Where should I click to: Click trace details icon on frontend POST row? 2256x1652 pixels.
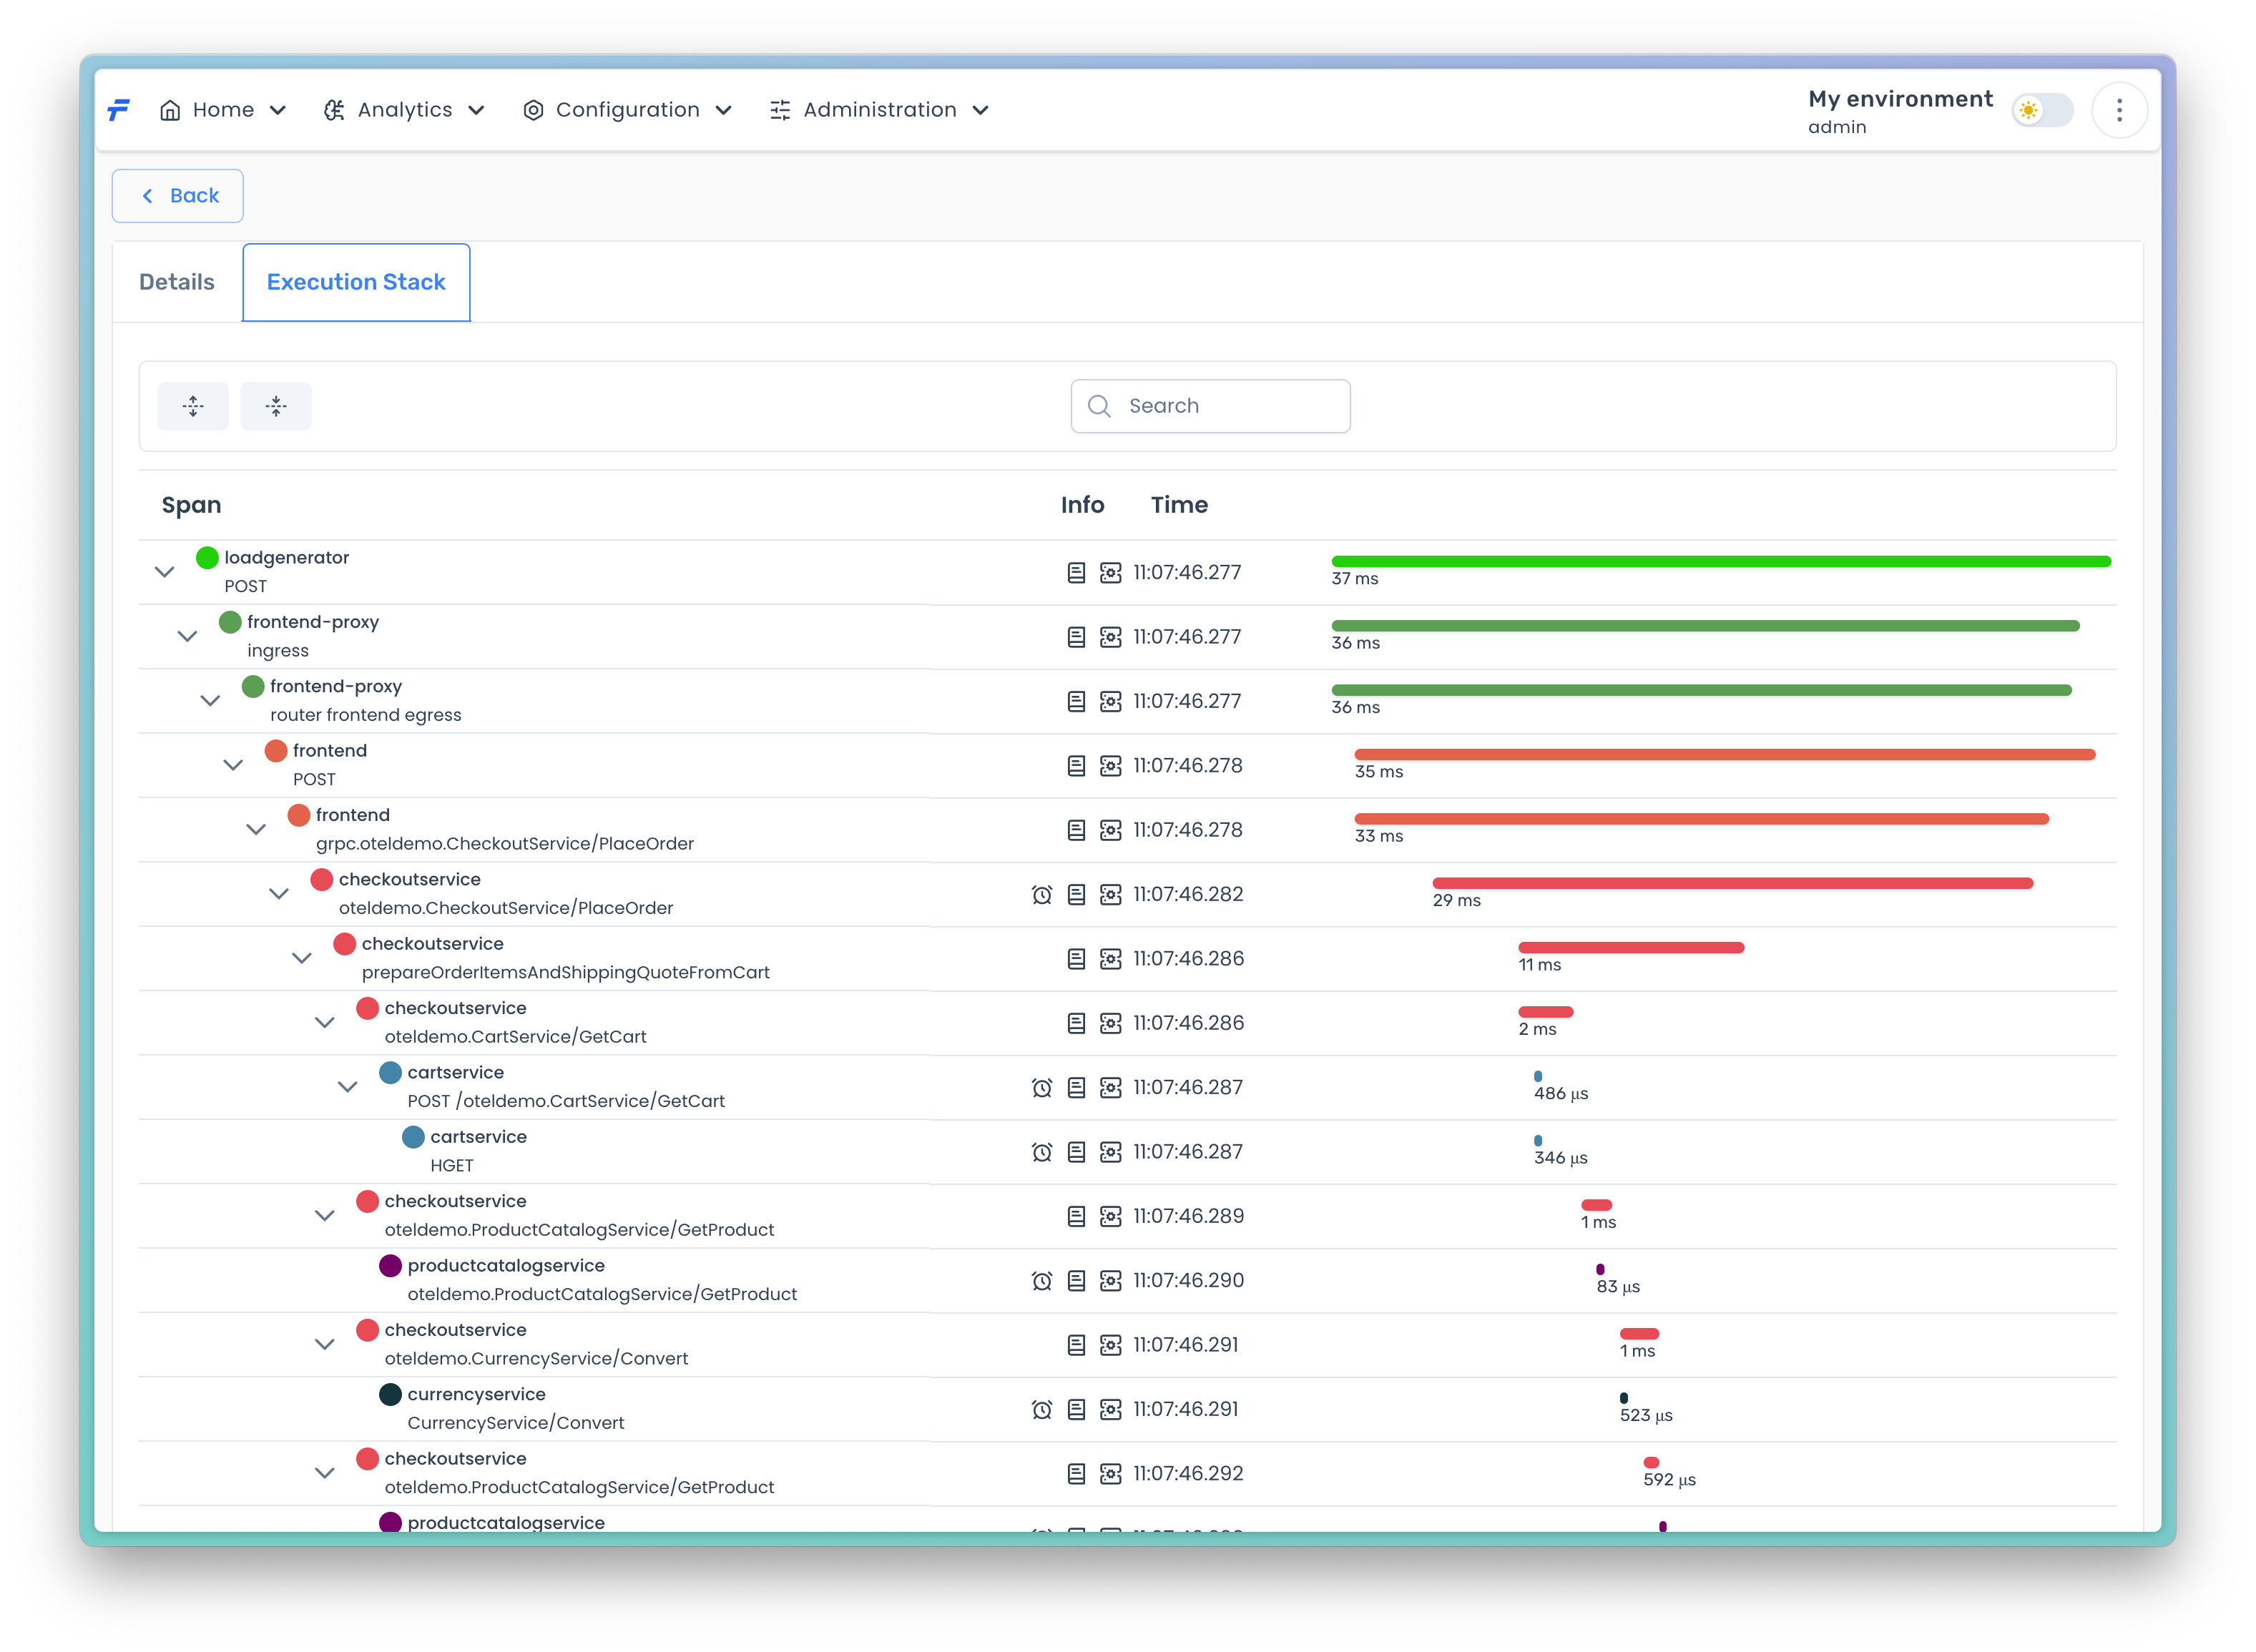point(1110,766)
